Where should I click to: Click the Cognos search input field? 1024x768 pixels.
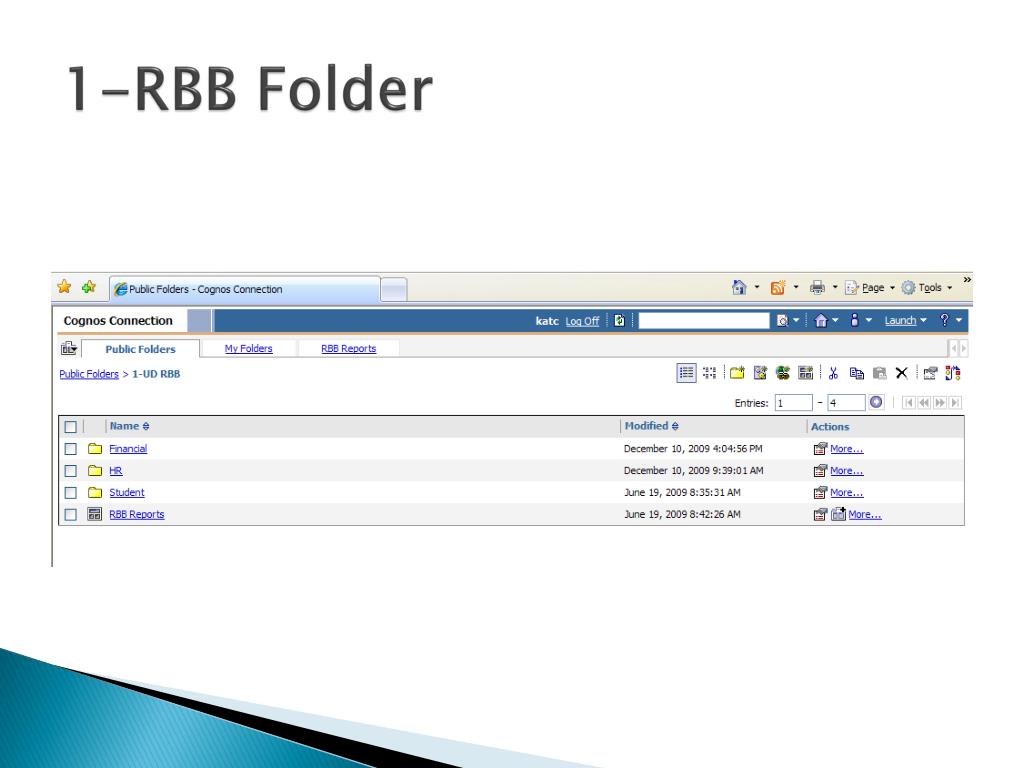click(704, 320)
